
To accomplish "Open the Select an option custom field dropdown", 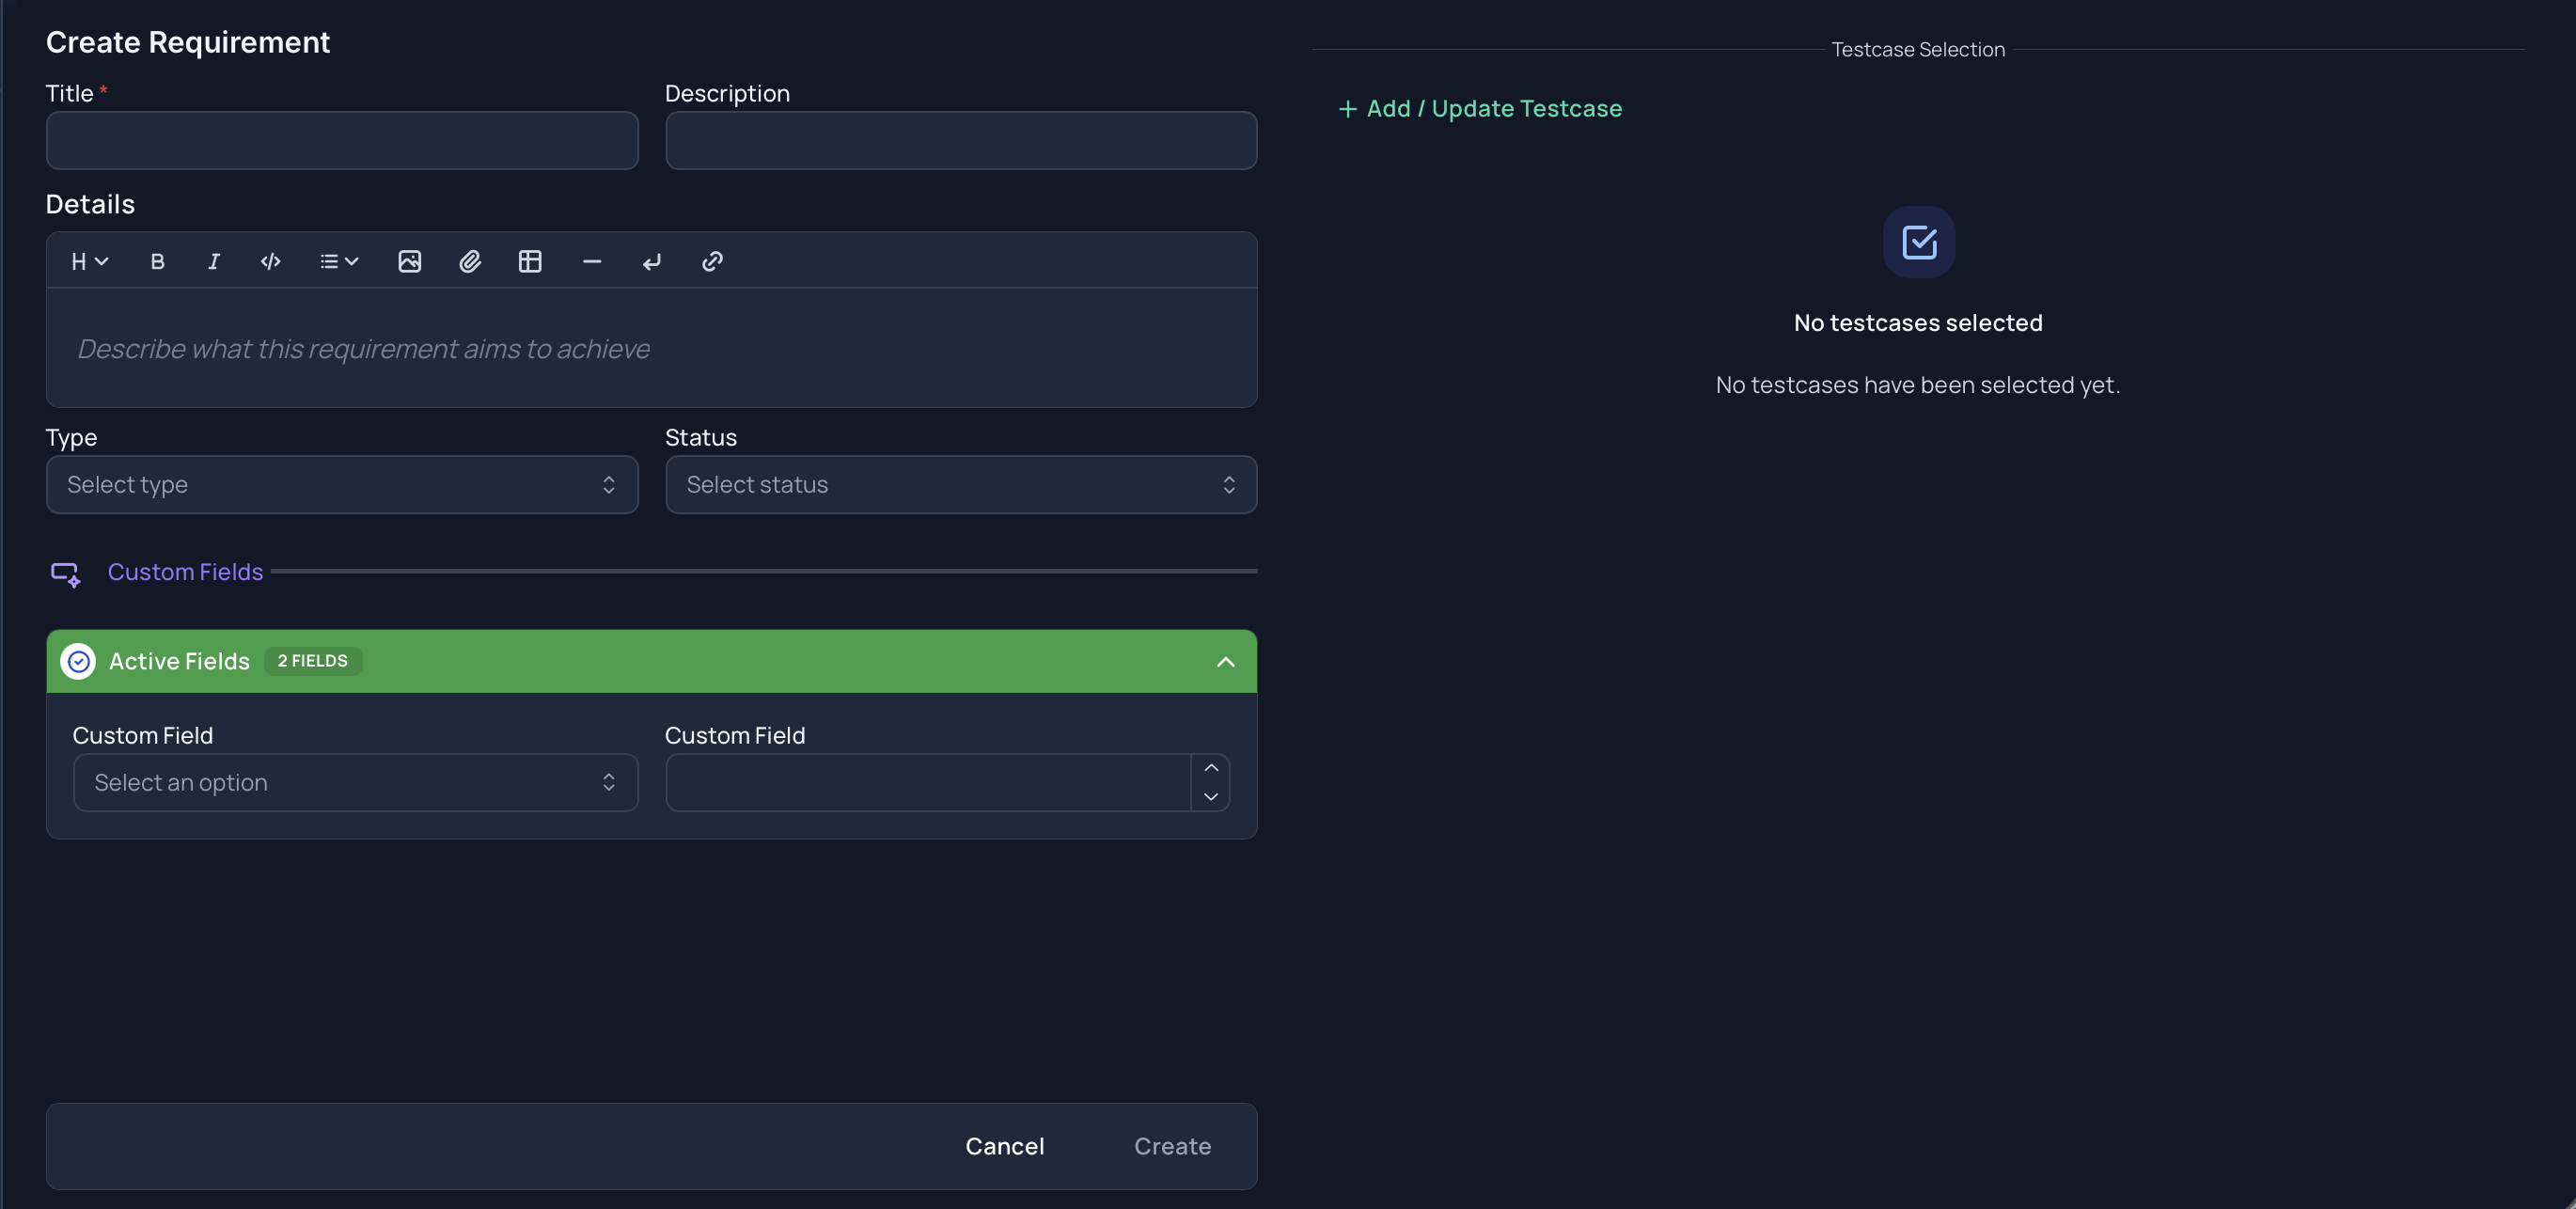I will pos(356,782).
